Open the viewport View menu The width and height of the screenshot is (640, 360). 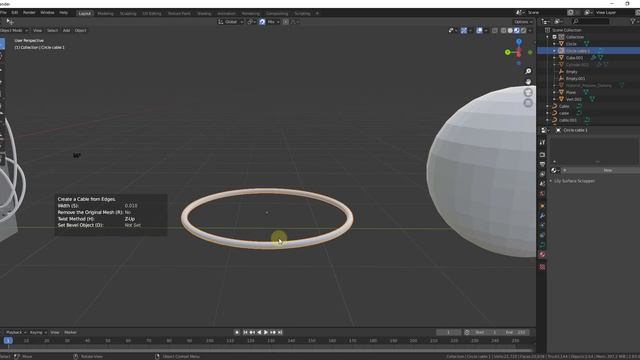(x=37, y=31)
